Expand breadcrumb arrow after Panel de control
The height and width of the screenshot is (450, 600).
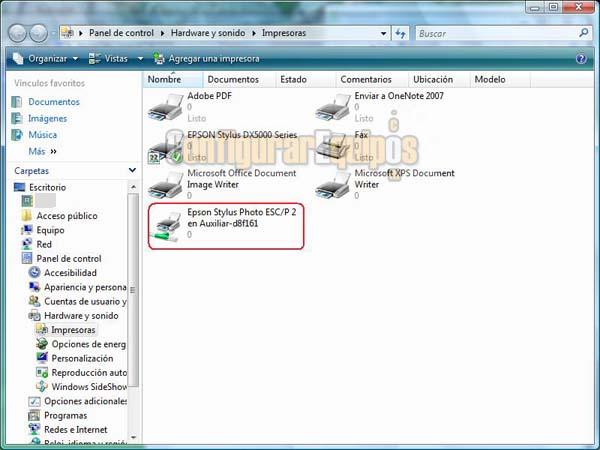tap(162, 33)
